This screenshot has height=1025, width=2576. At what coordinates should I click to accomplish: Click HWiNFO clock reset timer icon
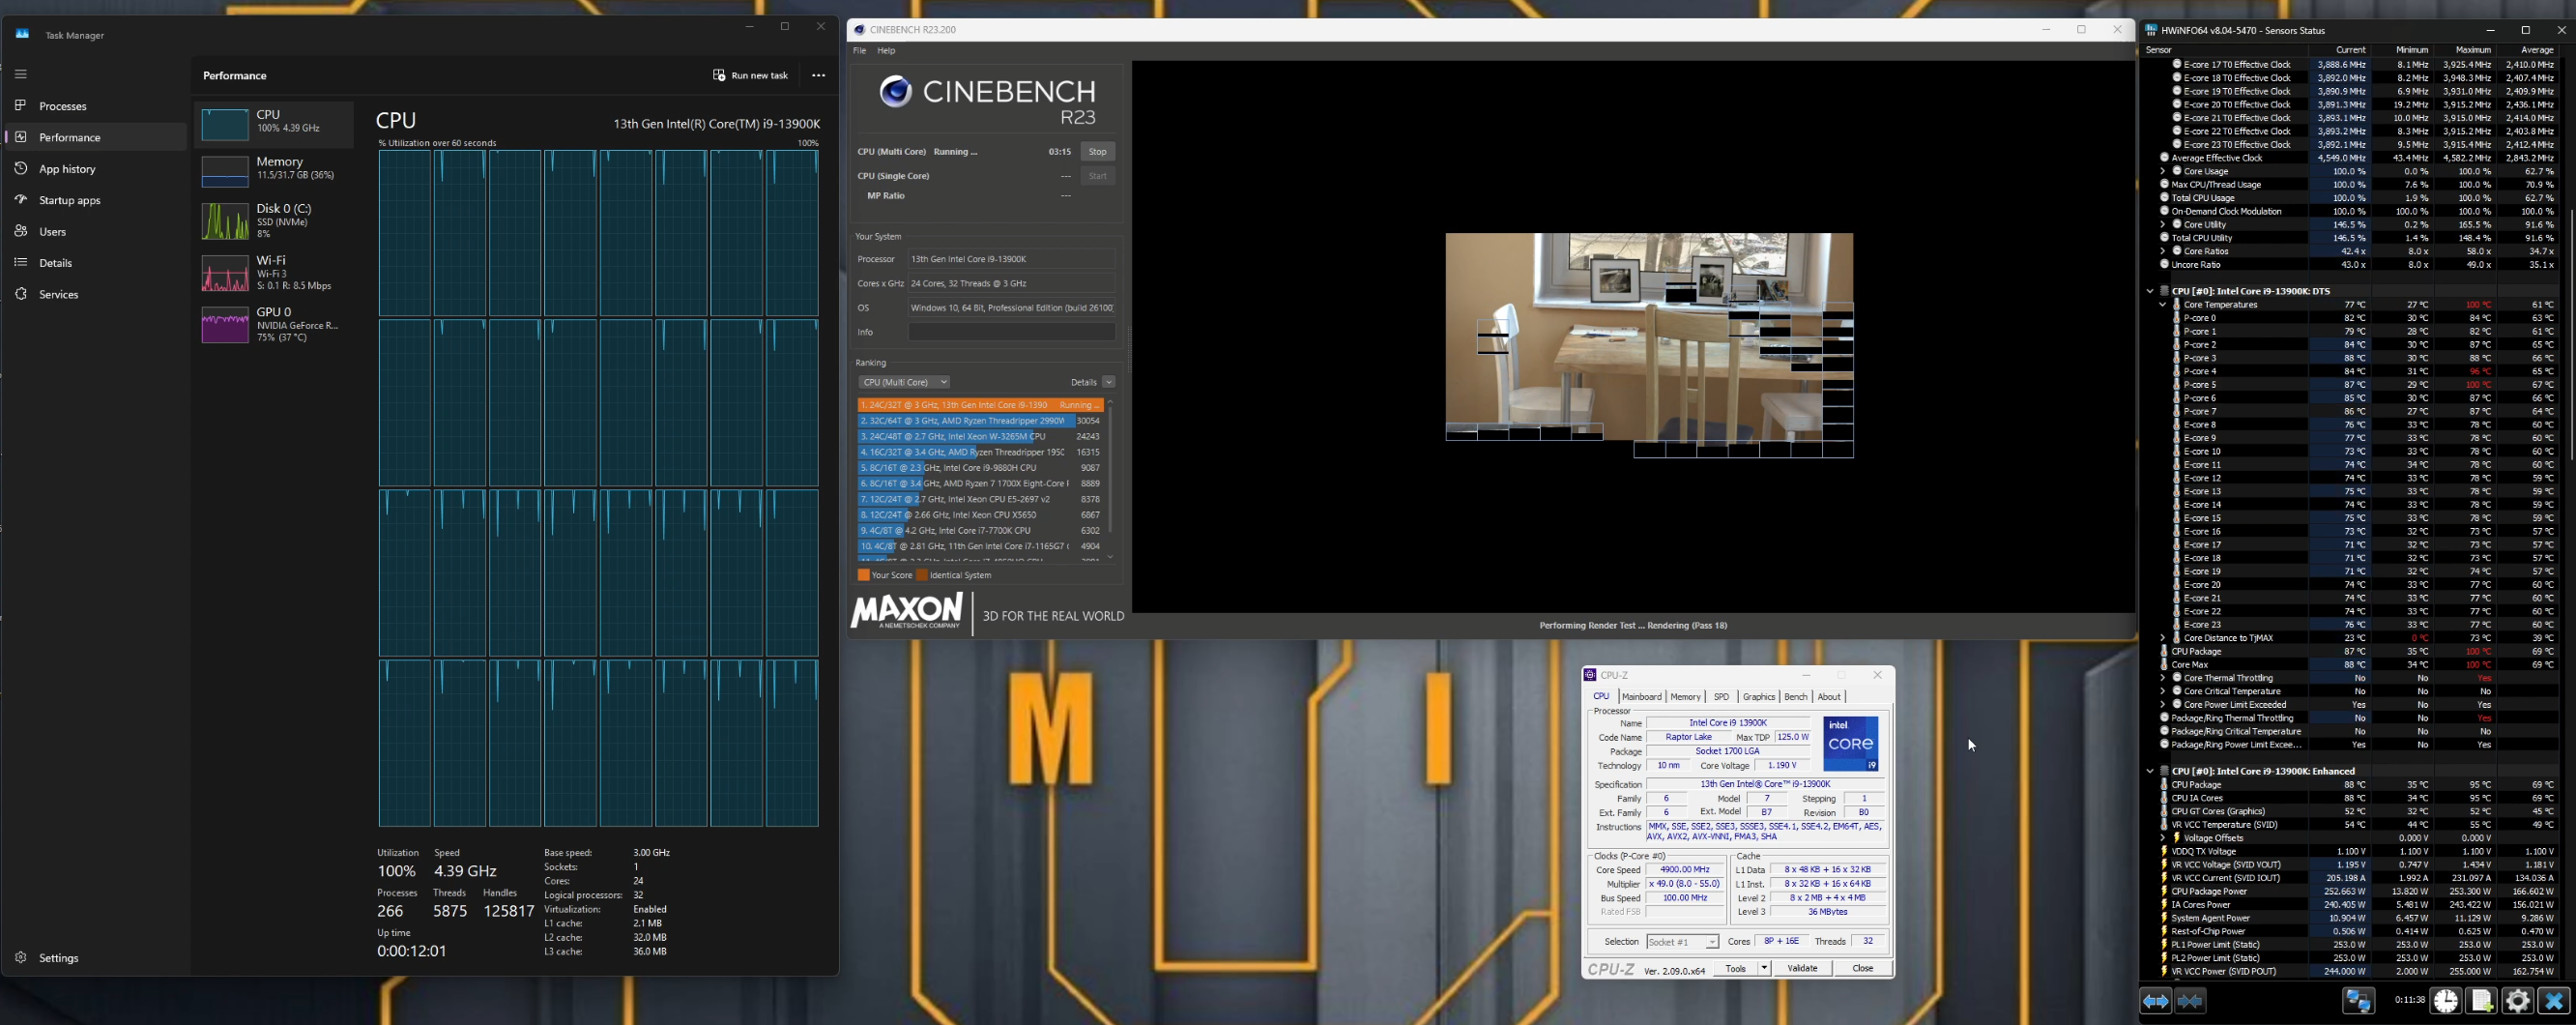(2445, 1001)
